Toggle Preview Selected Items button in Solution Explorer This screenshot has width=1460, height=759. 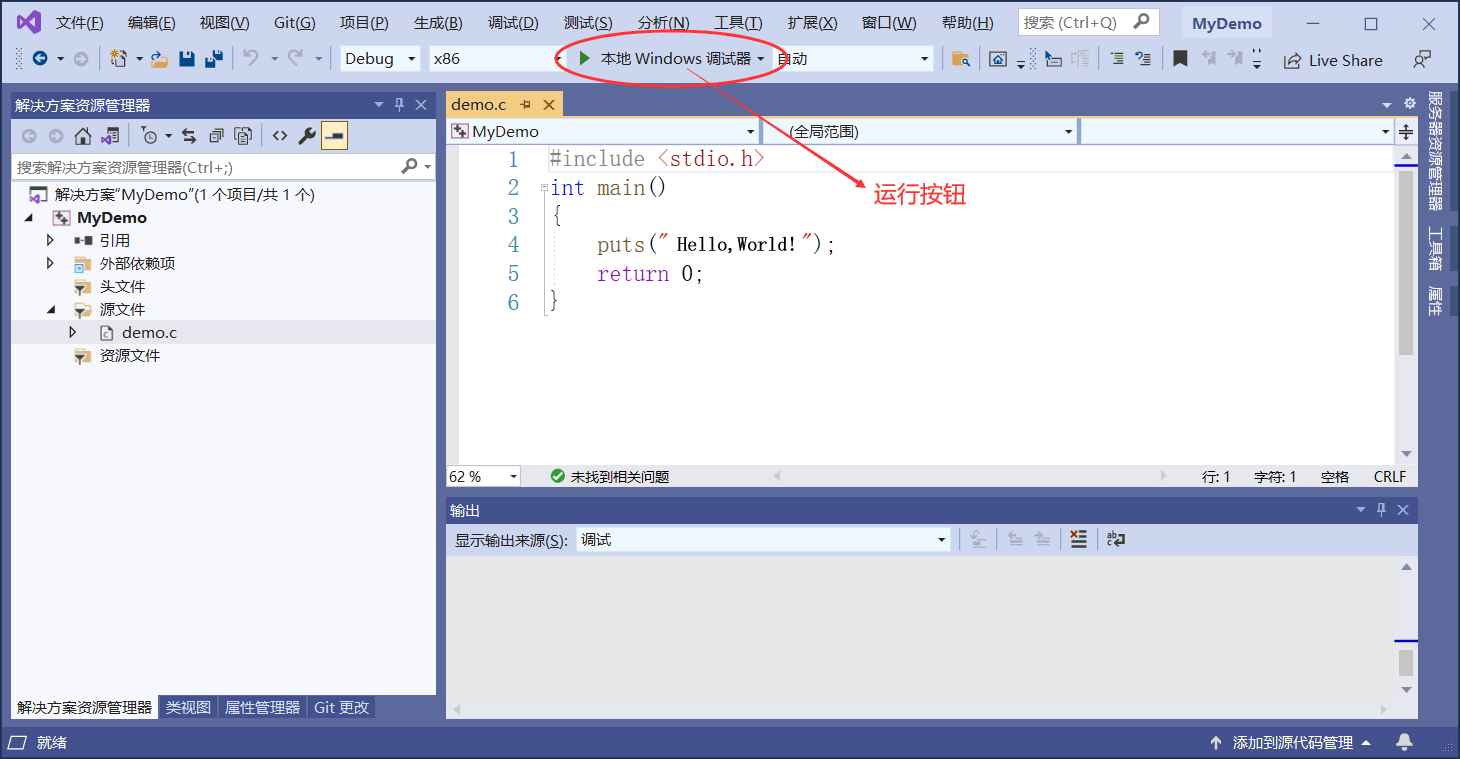tap(334, 136)
